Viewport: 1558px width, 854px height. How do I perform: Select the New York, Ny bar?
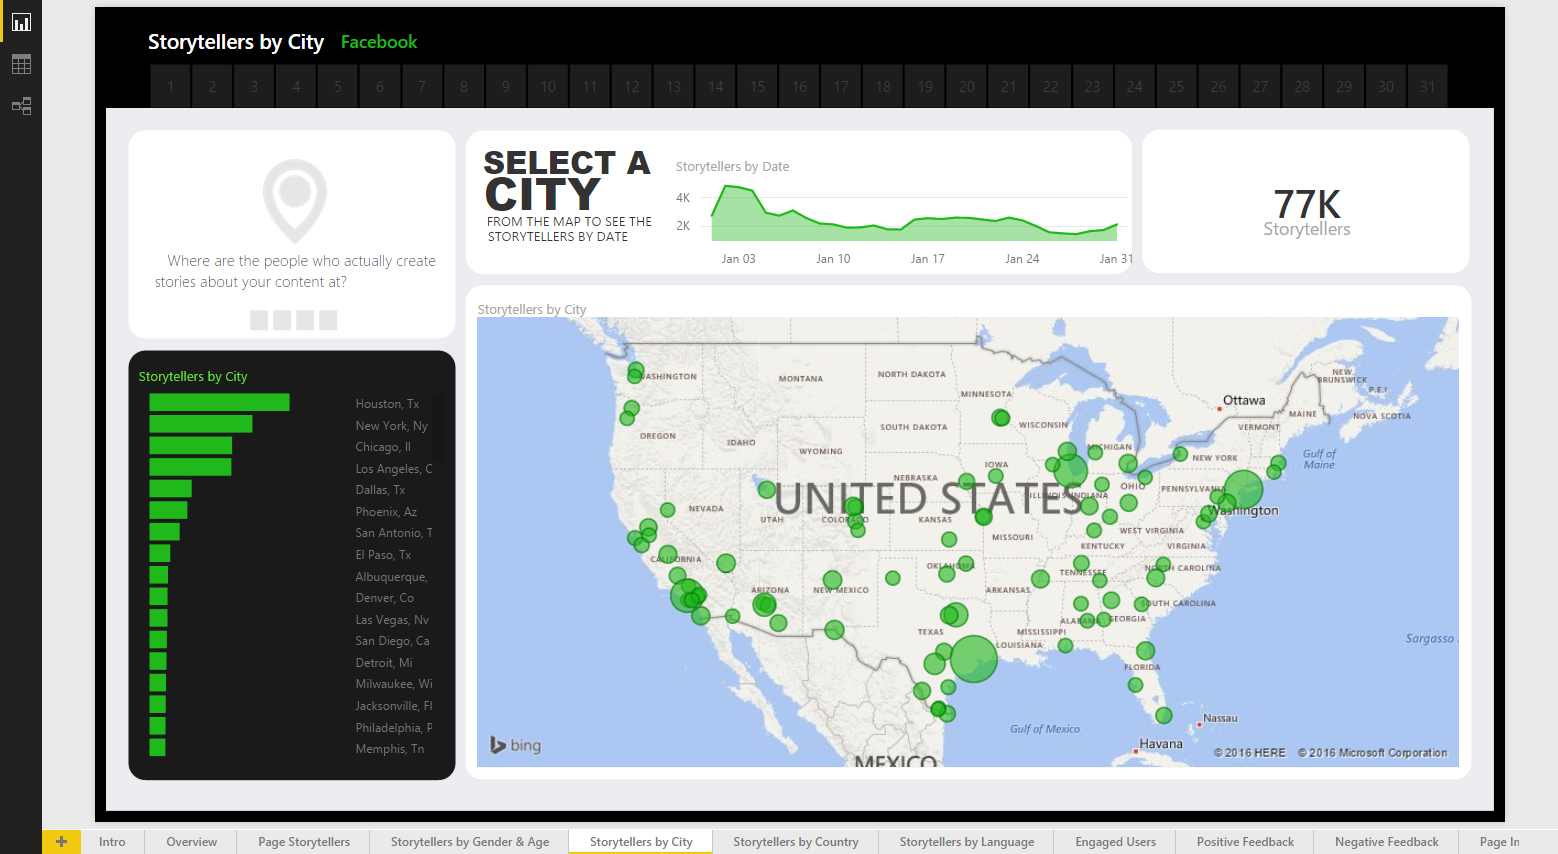coord(201,424)
